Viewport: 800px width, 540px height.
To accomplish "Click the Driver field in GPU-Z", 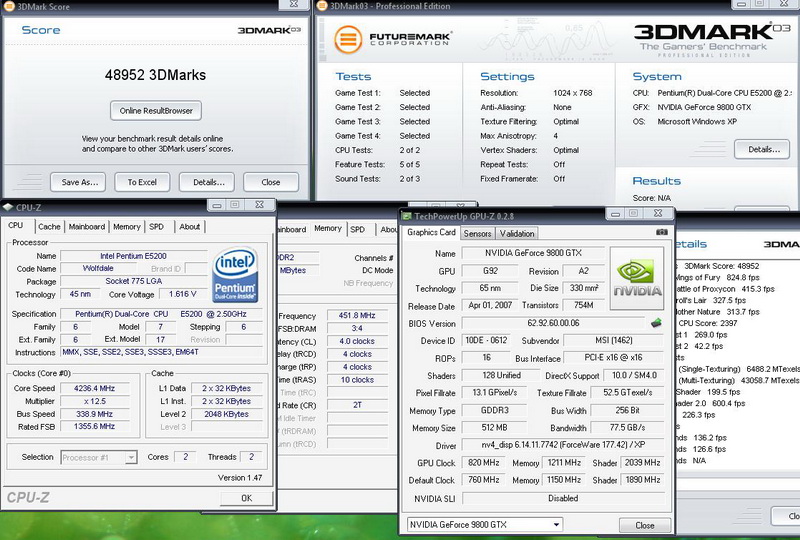I will tap(563, 445).
